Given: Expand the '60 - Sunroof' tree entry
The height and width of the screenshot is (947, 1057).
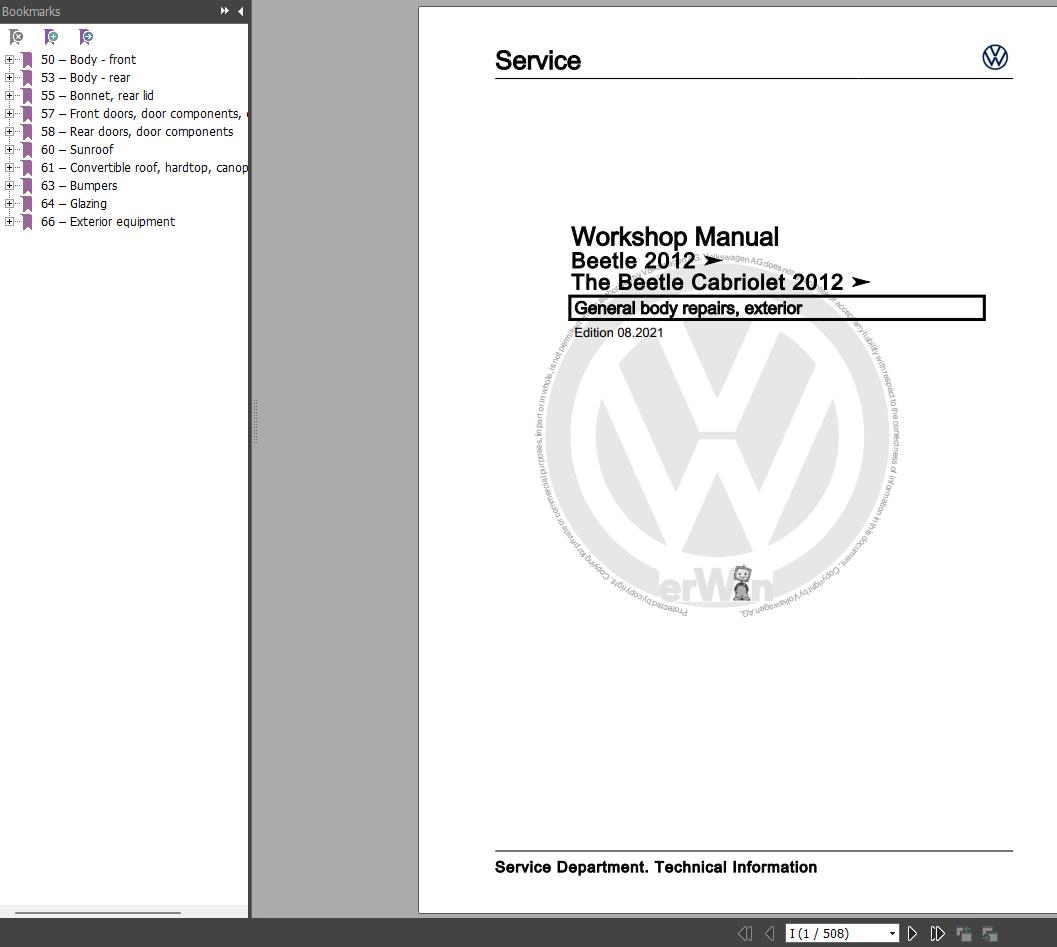Looking at the screenshot, I should click(9, 149).
